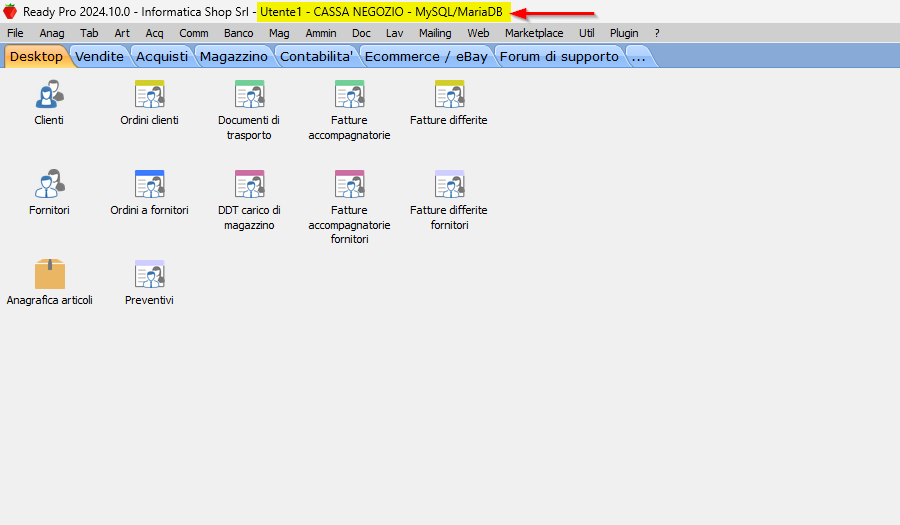Open the File menu
This screenshot has height=525, width=900.
click(15, 33)
